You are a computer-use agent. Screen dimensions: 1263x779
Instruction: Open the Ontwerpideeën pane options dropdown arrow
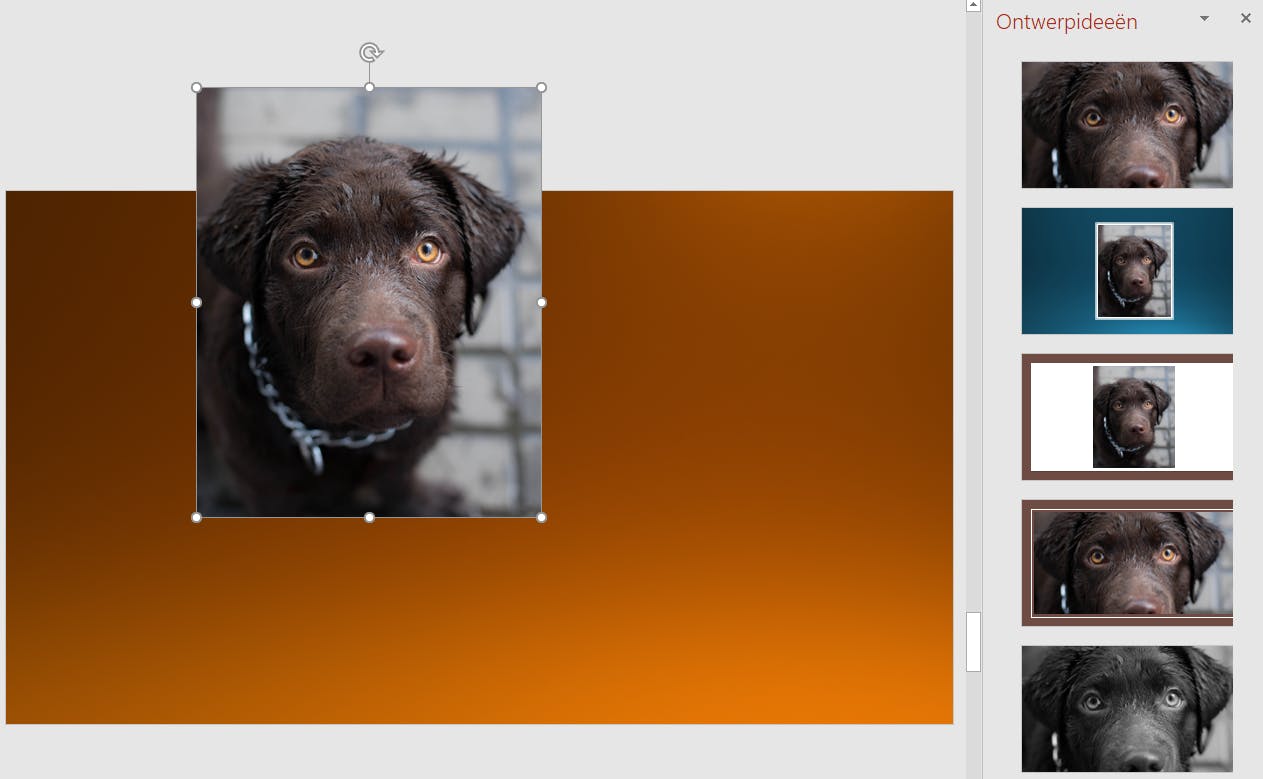[x=1204, y=18]
